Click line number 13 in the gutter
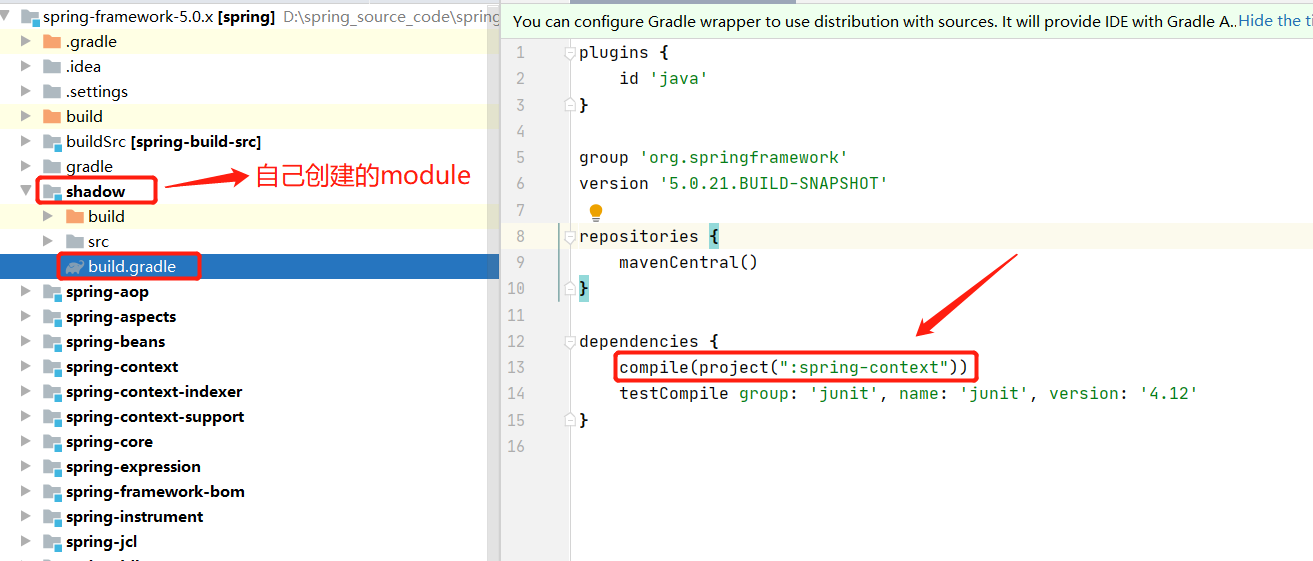This screenshot has width=1313, height=561. point(516,368)
